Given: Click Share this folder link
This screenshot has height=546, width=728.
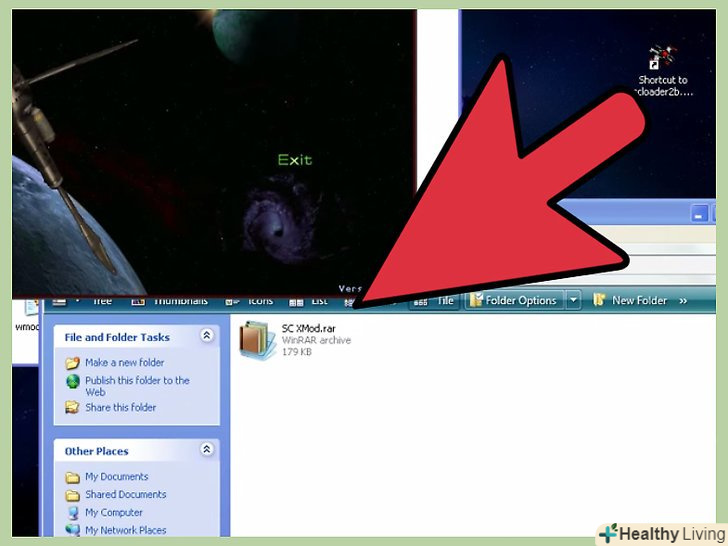Looking at the screenshot, I should [120, 407].
